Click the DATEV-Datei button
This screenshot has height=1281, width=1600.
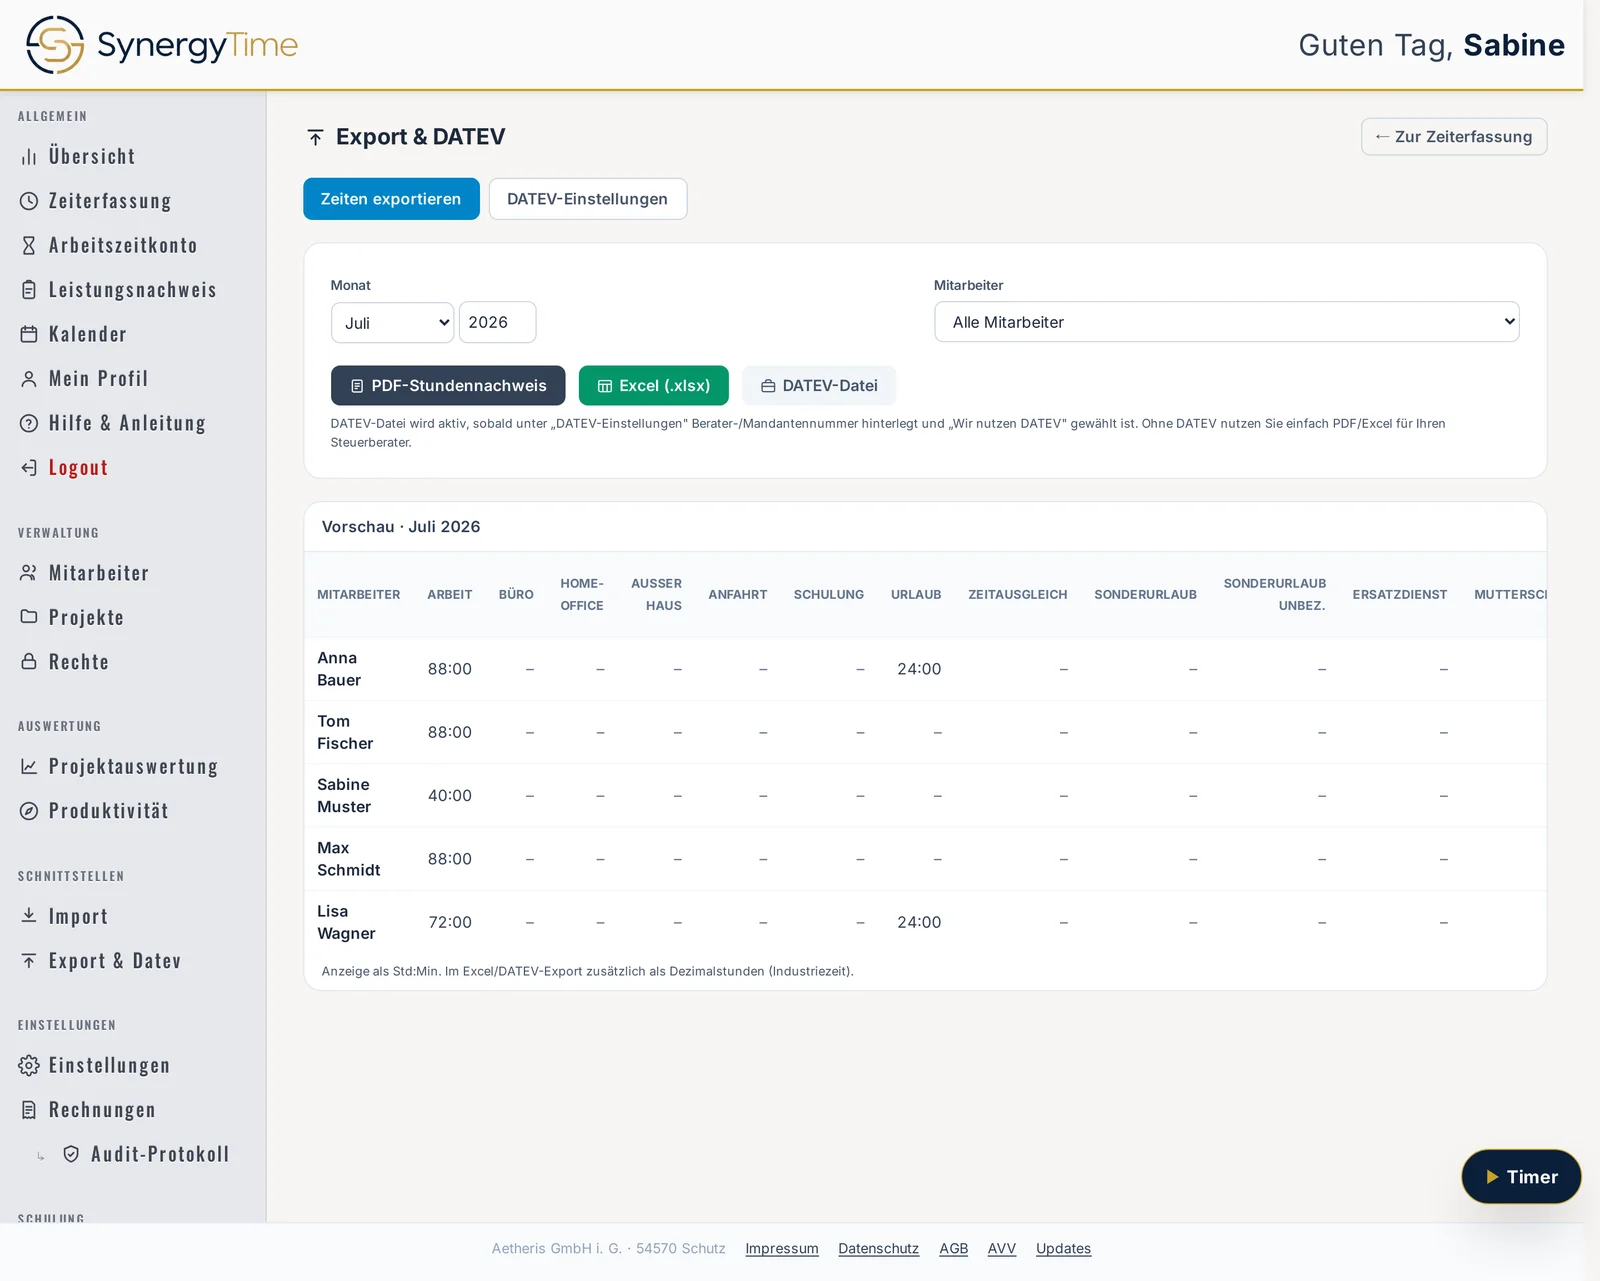click(819, 386)
